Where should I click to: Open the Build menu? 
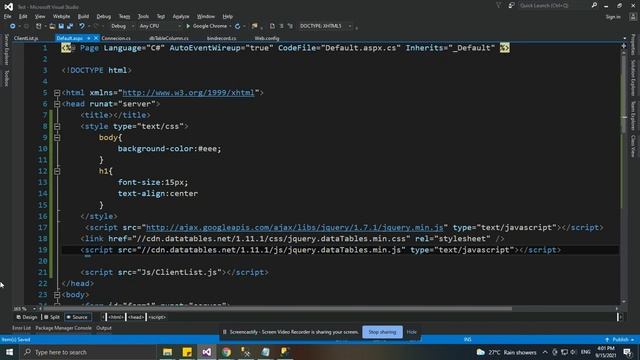pyautogui.click(x=83, y=17)
